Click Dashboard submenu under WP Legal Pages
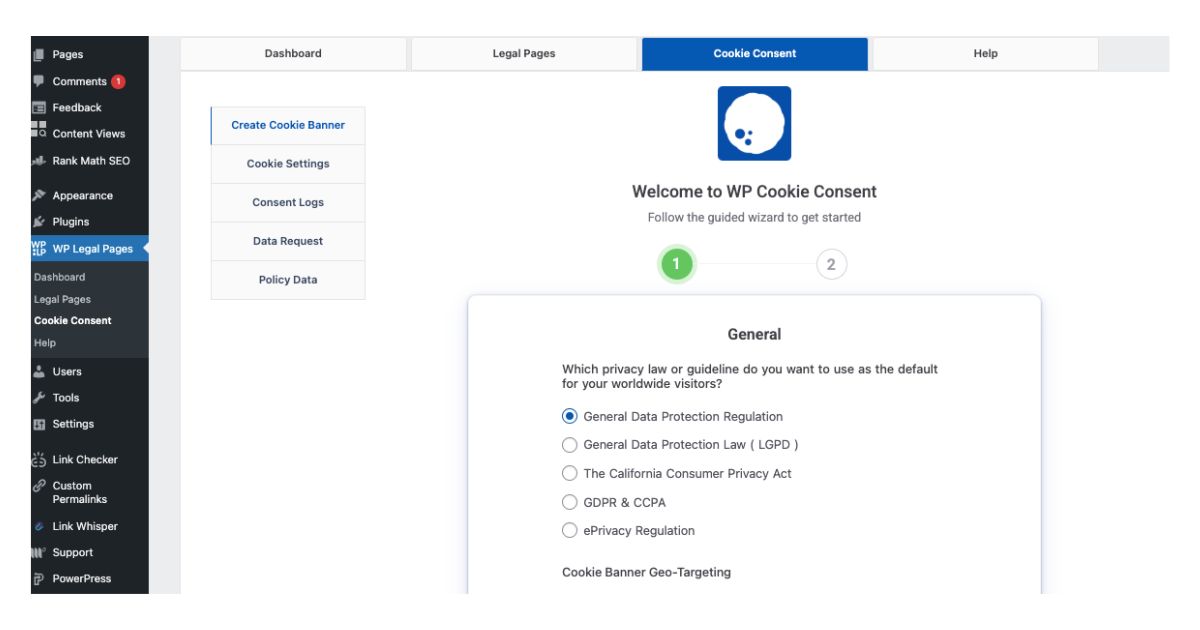This screenshot has width=1200, height=630. [60, 277]
